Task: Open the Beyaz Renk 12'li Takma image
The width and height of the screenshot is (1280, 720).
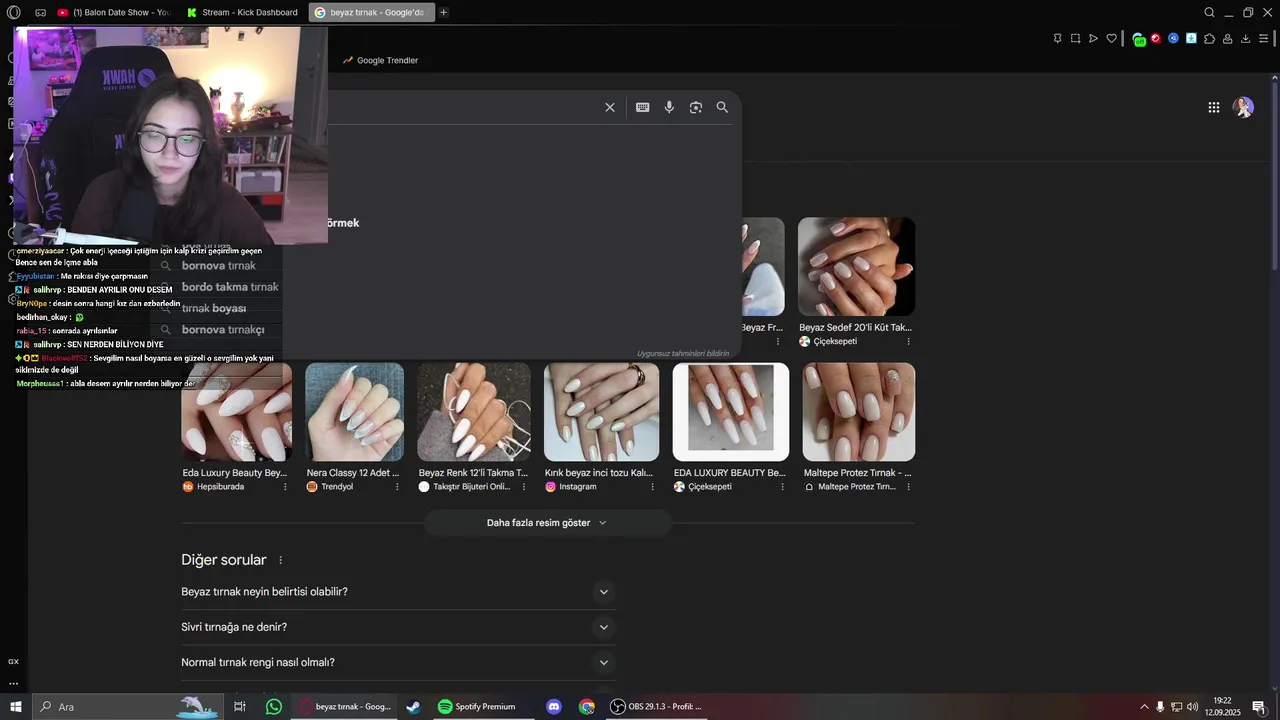Action: [474, 412]
